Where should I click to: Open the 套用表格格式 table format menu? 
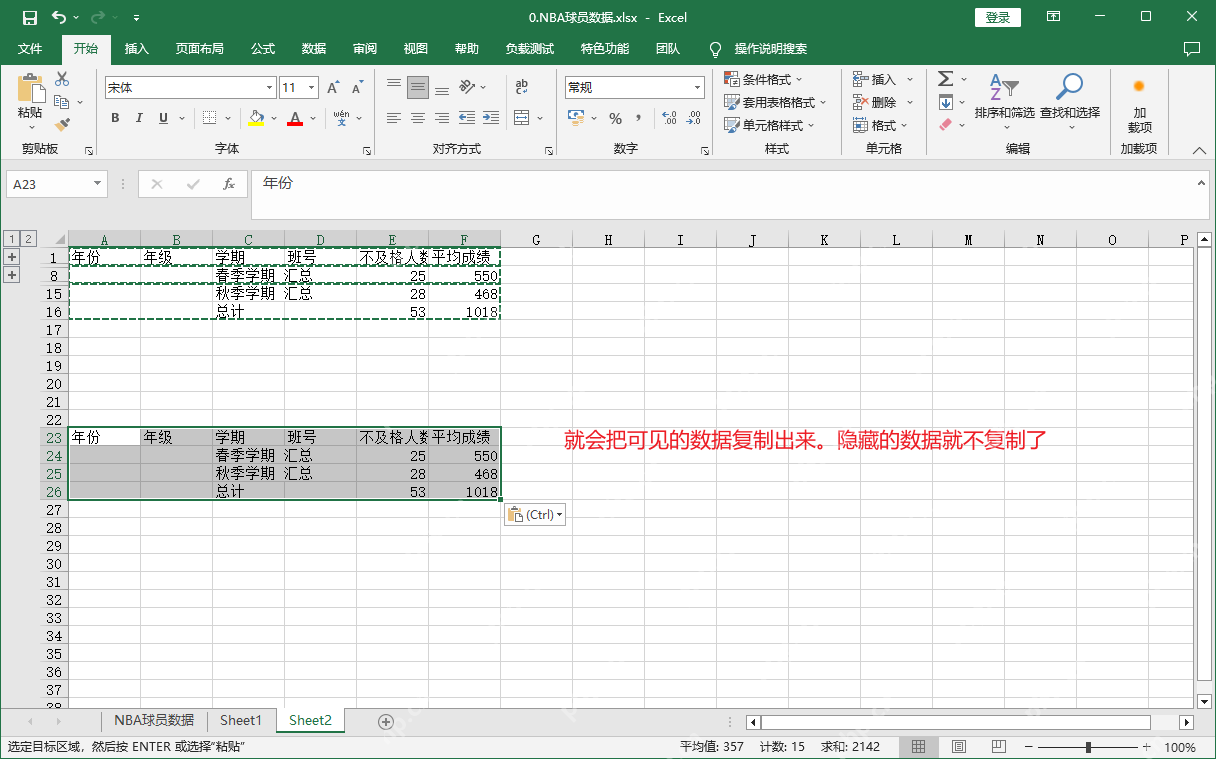[775, 102]
